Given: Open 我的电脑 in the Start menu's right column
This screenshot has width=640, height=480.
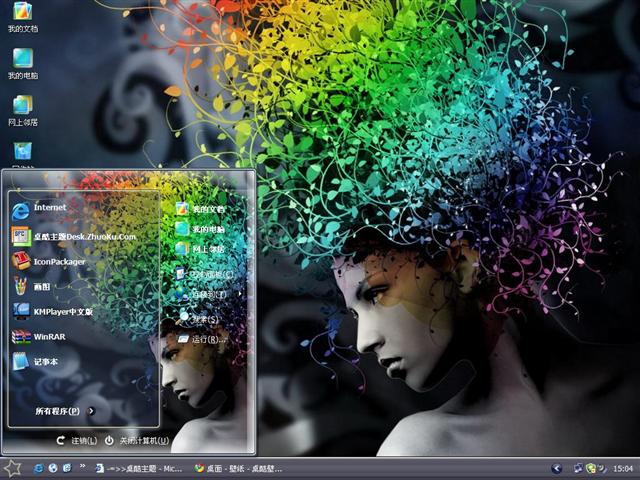Looking at the screenshot, I should point(200,229).
